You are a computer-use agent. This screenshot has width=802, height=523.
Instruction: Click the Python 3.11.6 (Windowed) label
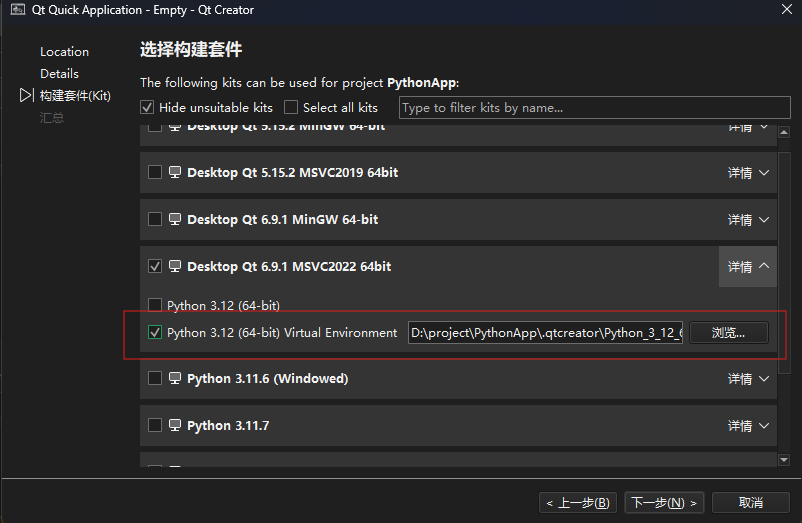[x=268, y=378]
